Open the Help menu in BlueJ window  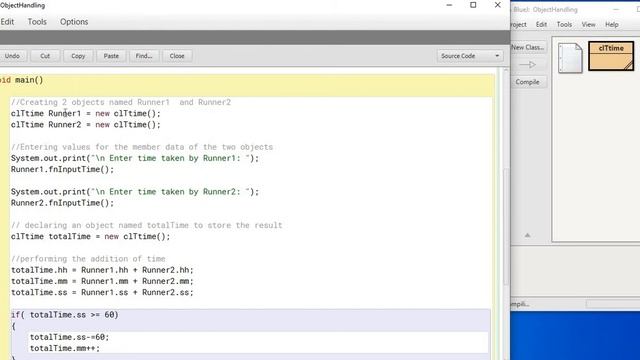click(x=611, y=24)
